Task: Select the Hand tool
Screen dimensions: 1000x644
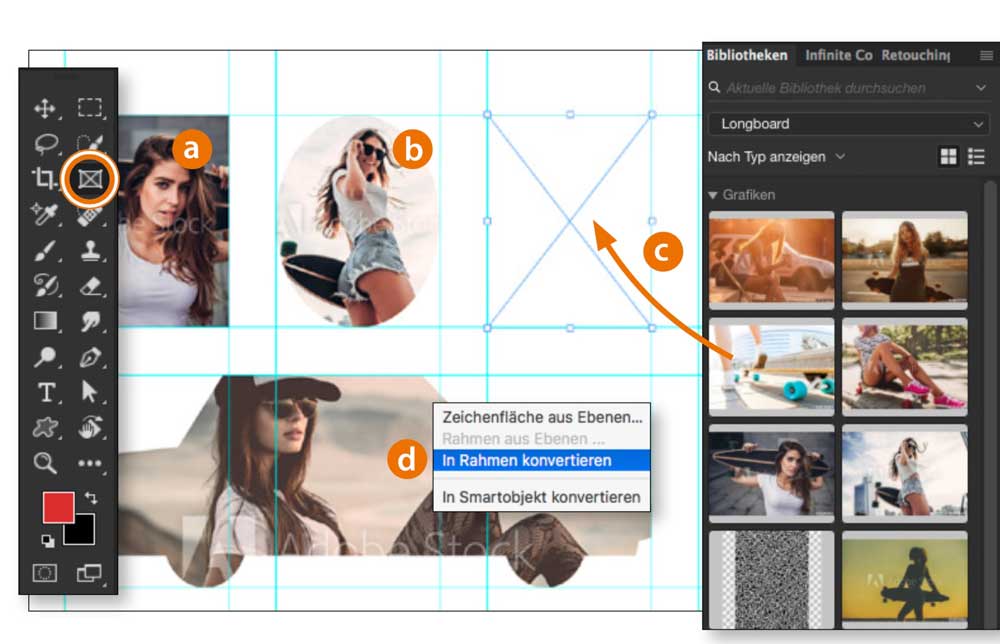Action: tap(90, 427)
